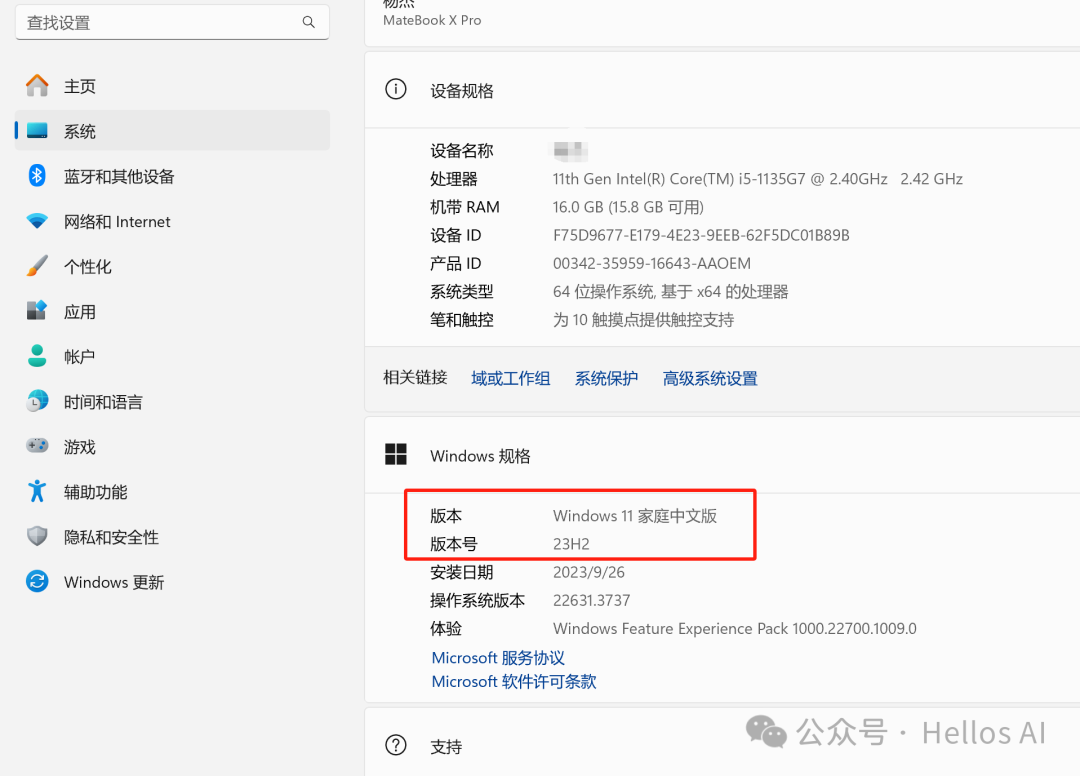Click the Windows Feature Experience Pack text

tap(735, 629)
